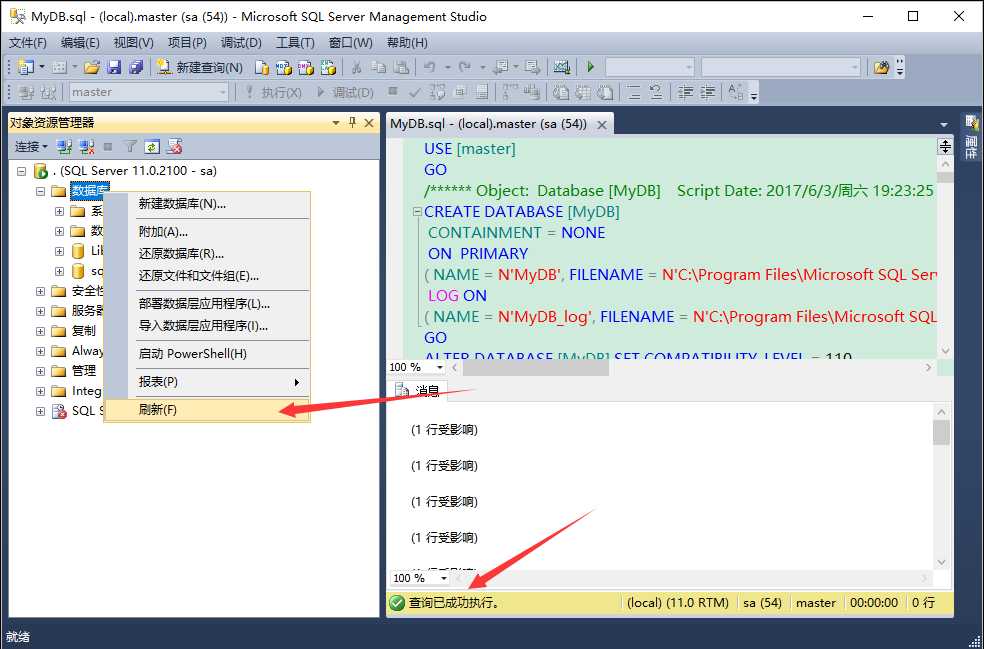Click the New Project toolbar icon
This screenshot has height=649, width=984.
coord(26,67)
